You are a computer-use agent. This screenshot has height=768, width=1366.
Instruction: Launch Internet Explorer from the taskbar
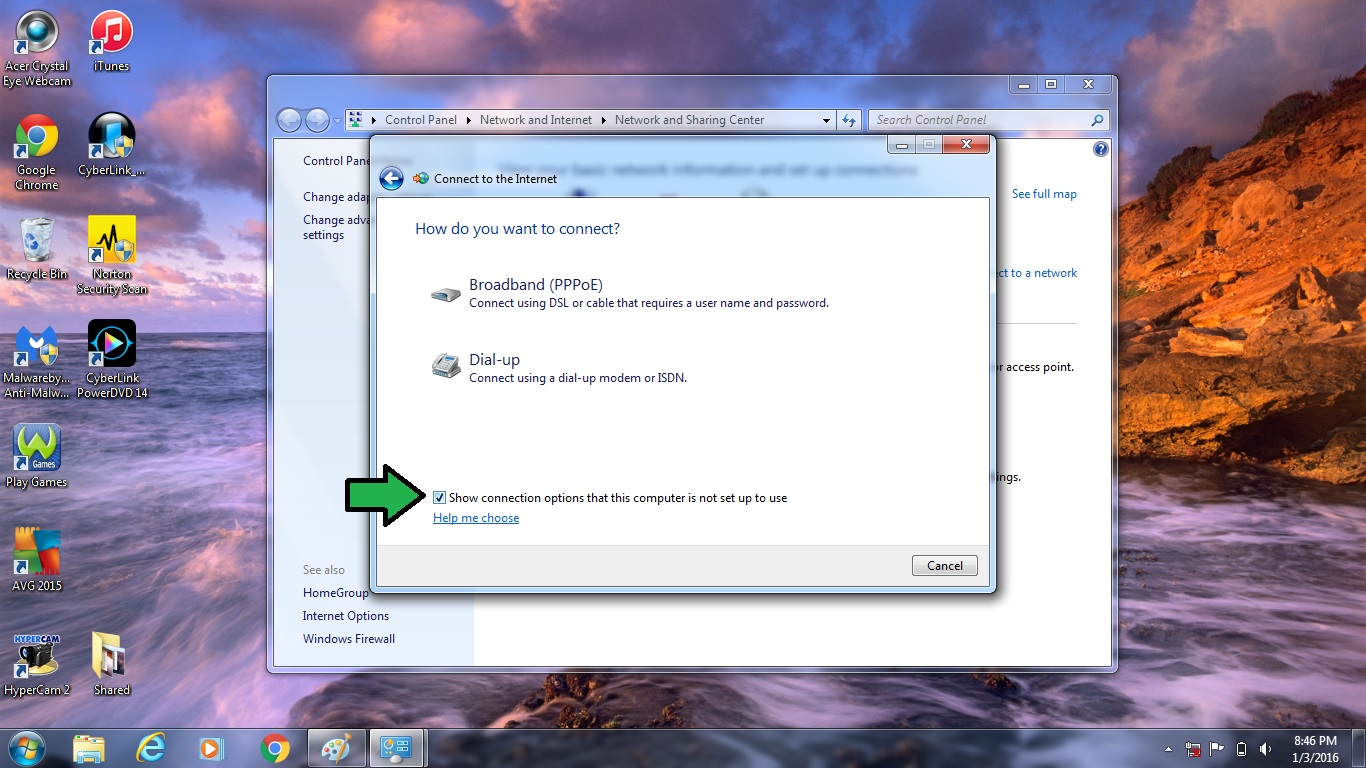[150, 748]
